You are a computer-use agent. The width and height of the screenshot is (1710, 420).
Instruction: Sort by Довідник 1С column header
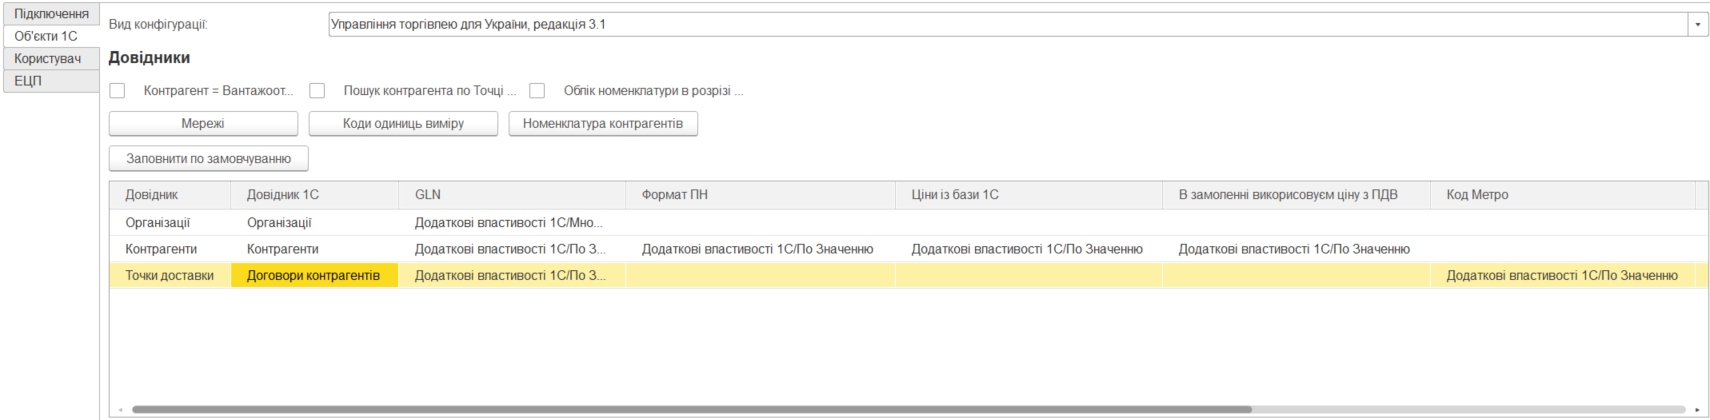click(x=315, y=195)
